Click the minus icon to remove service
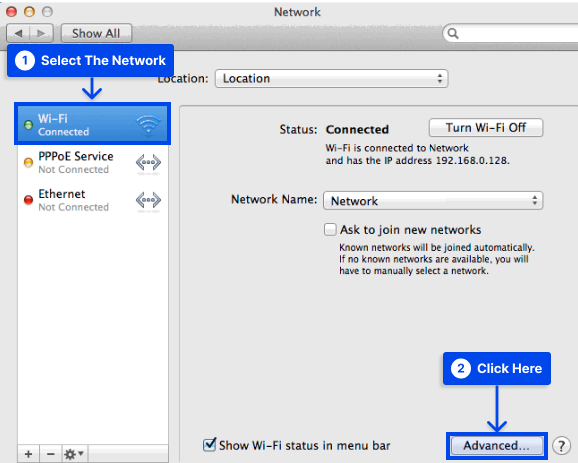 click(x=51, y=454)
